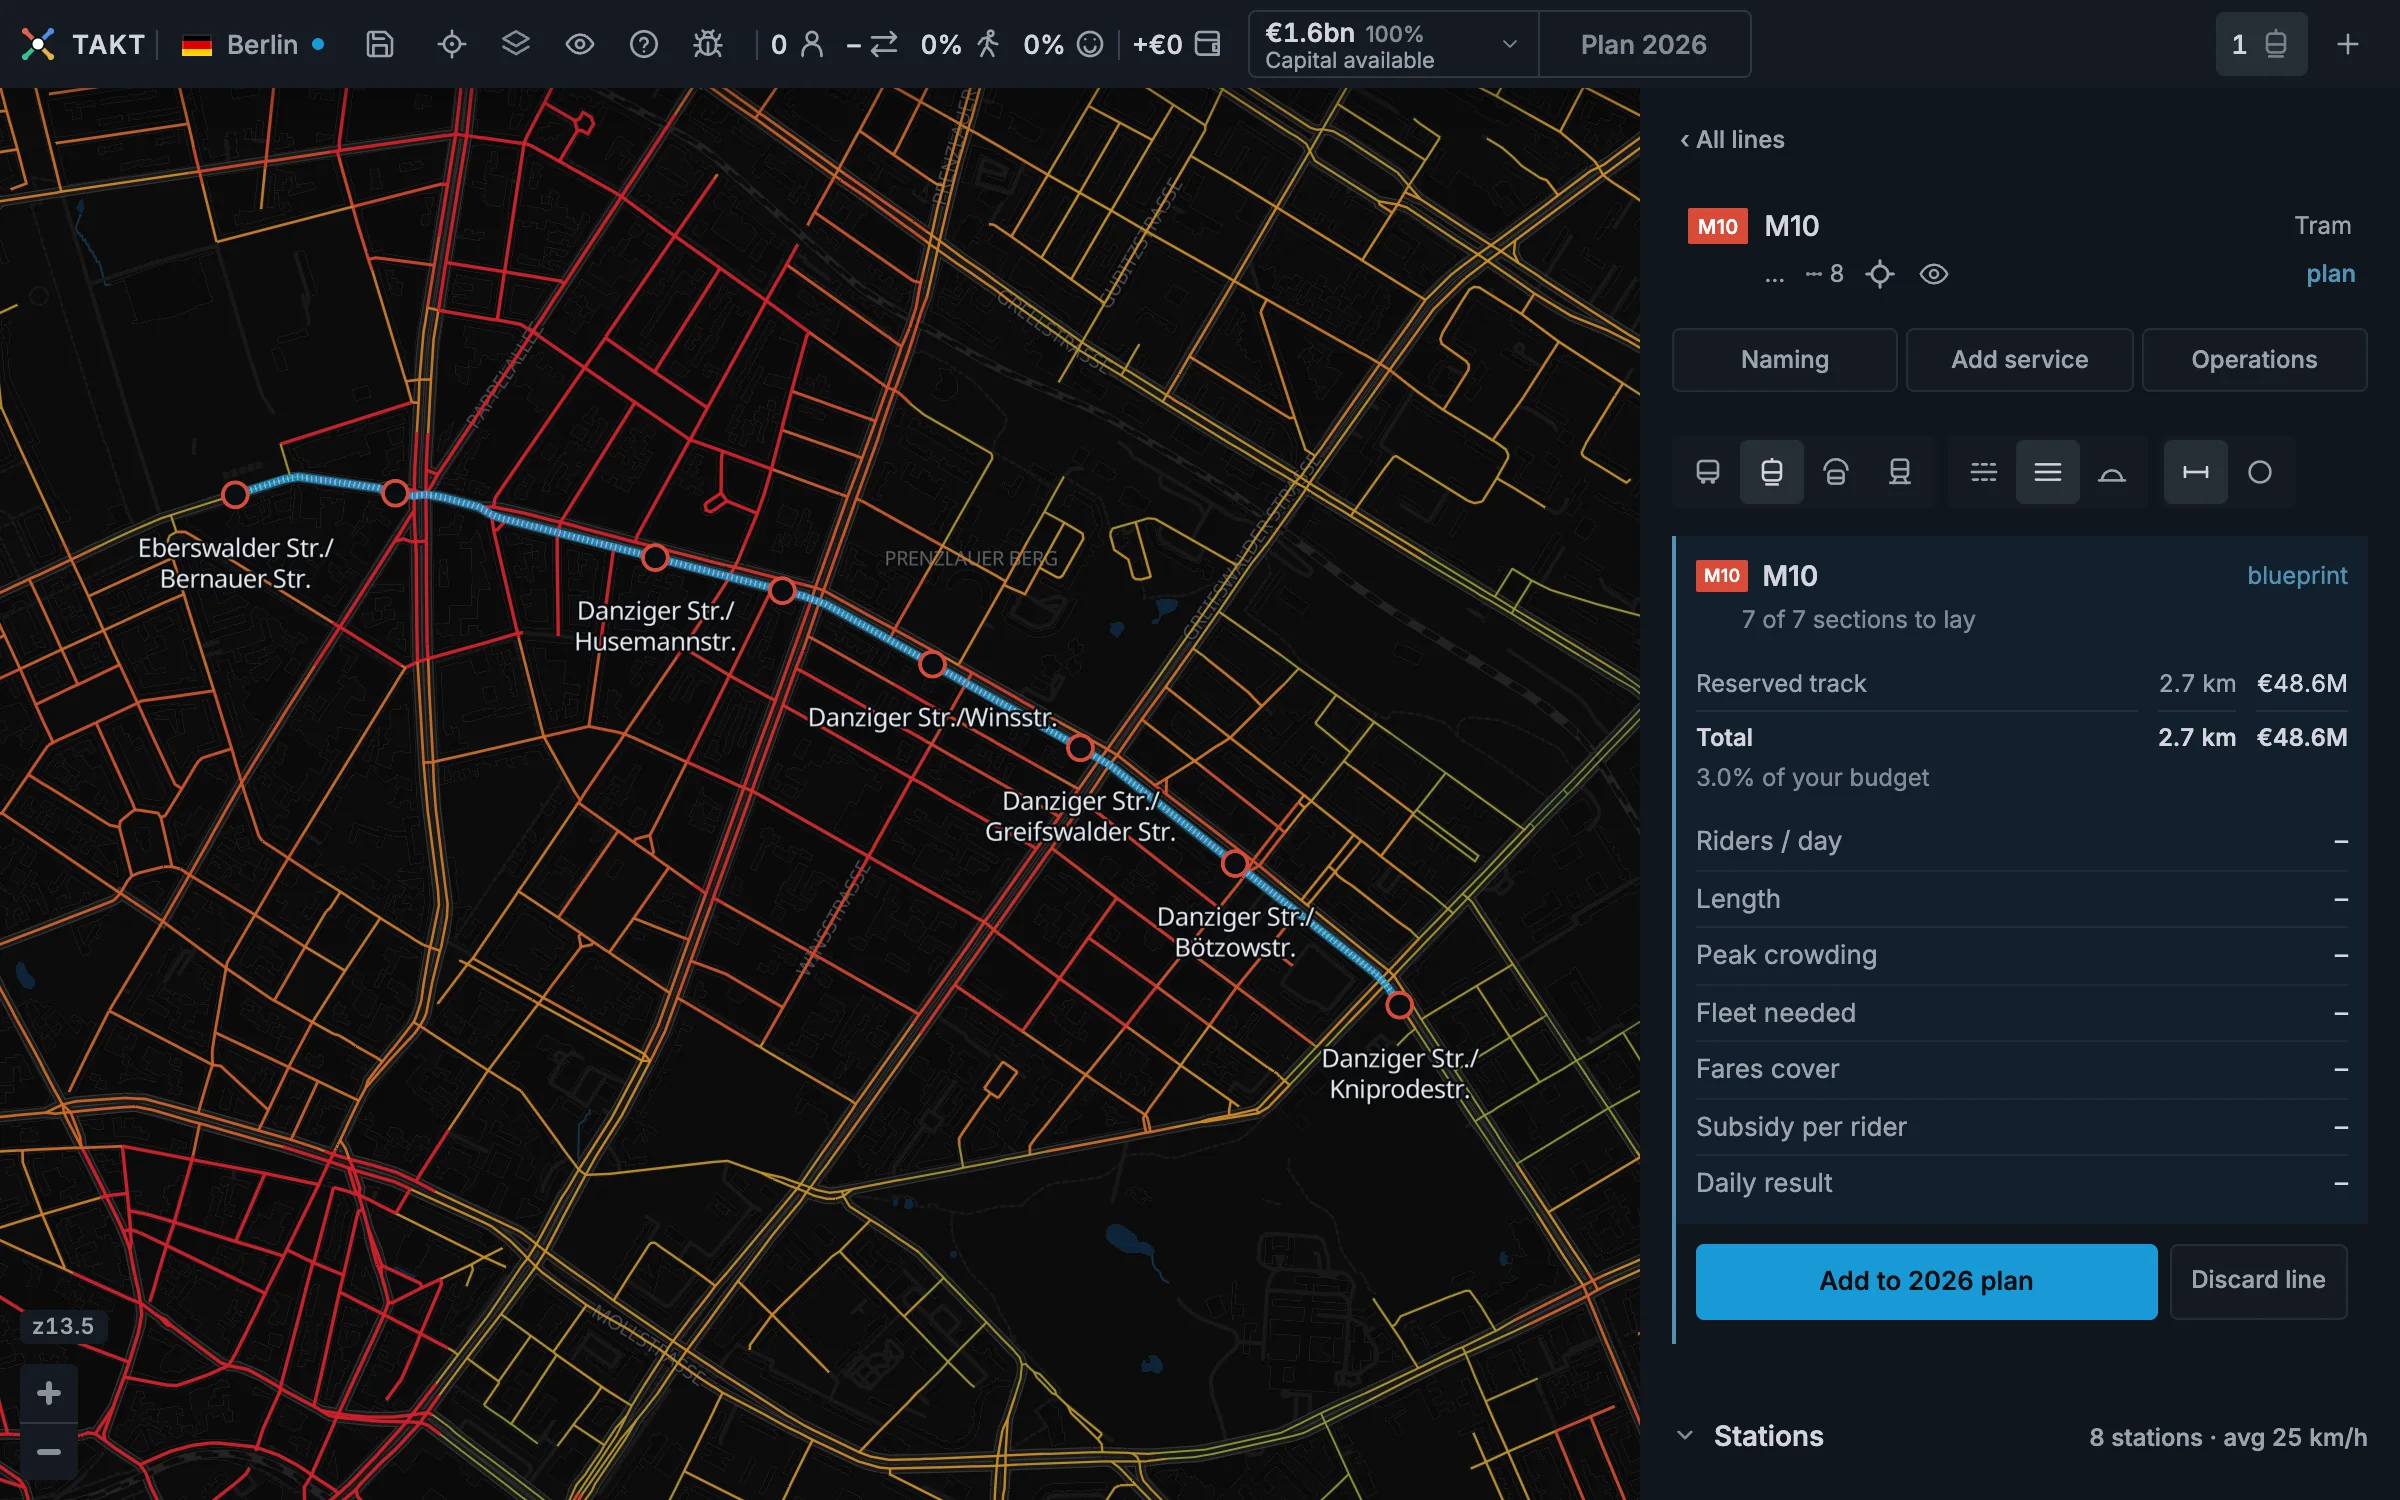Click the satisfaction smiley icon
This screenshot has width=2400, height=1500.
point(1090,44)
